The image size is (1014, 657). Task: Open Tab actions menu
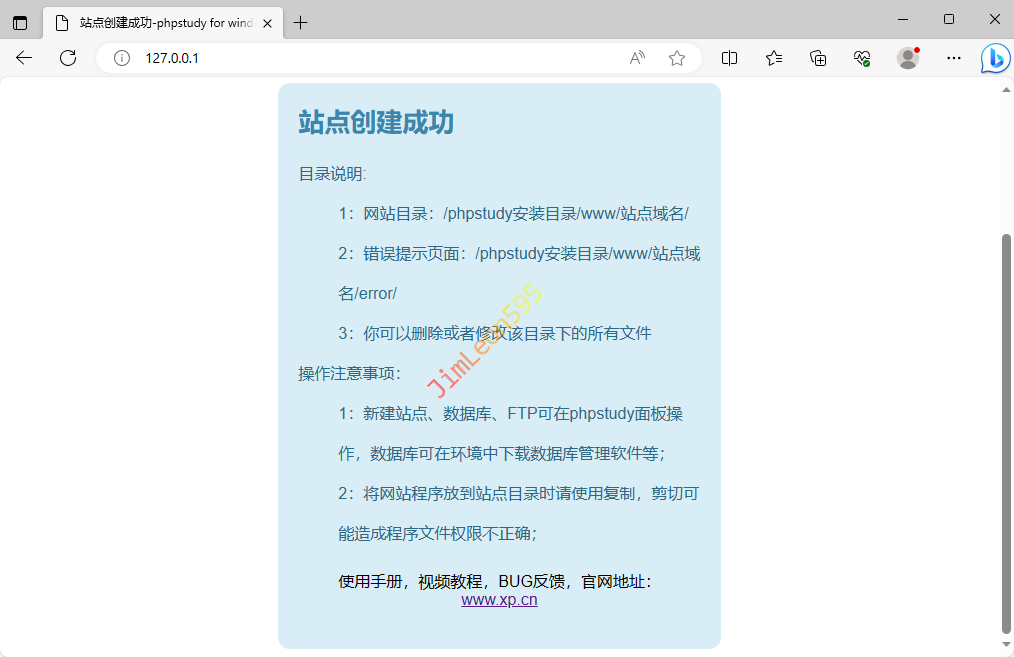pyautogui.click(x=20, y=22)
